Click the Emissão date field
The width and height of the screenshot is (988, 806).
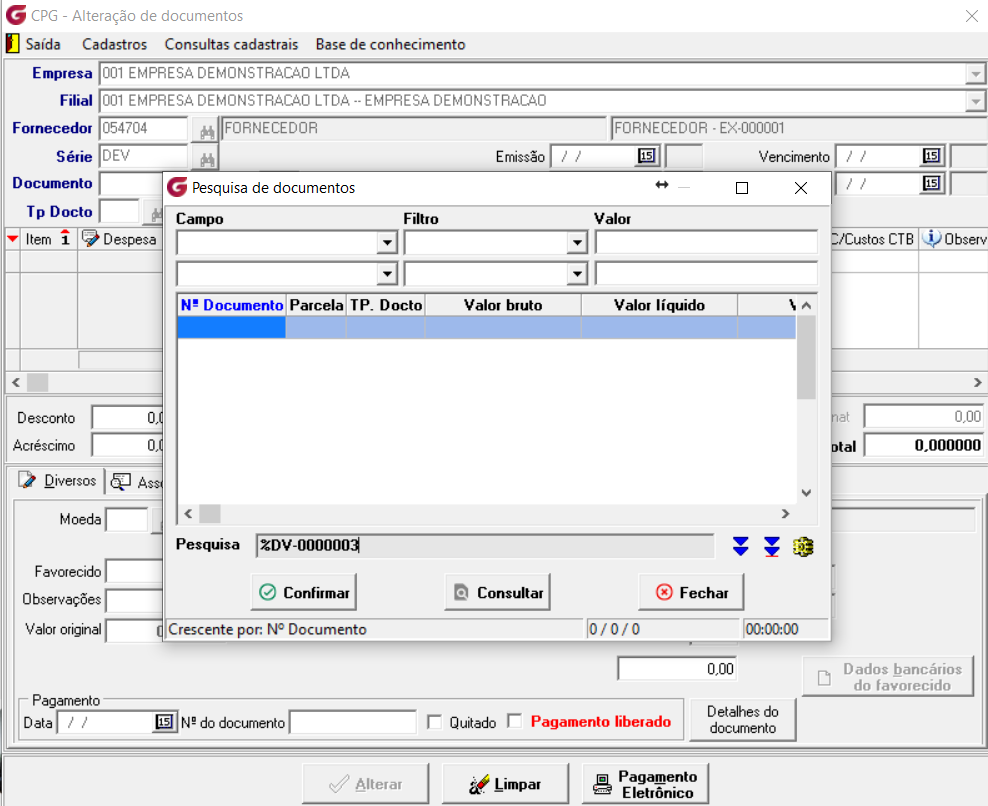[x=593, y=156]
